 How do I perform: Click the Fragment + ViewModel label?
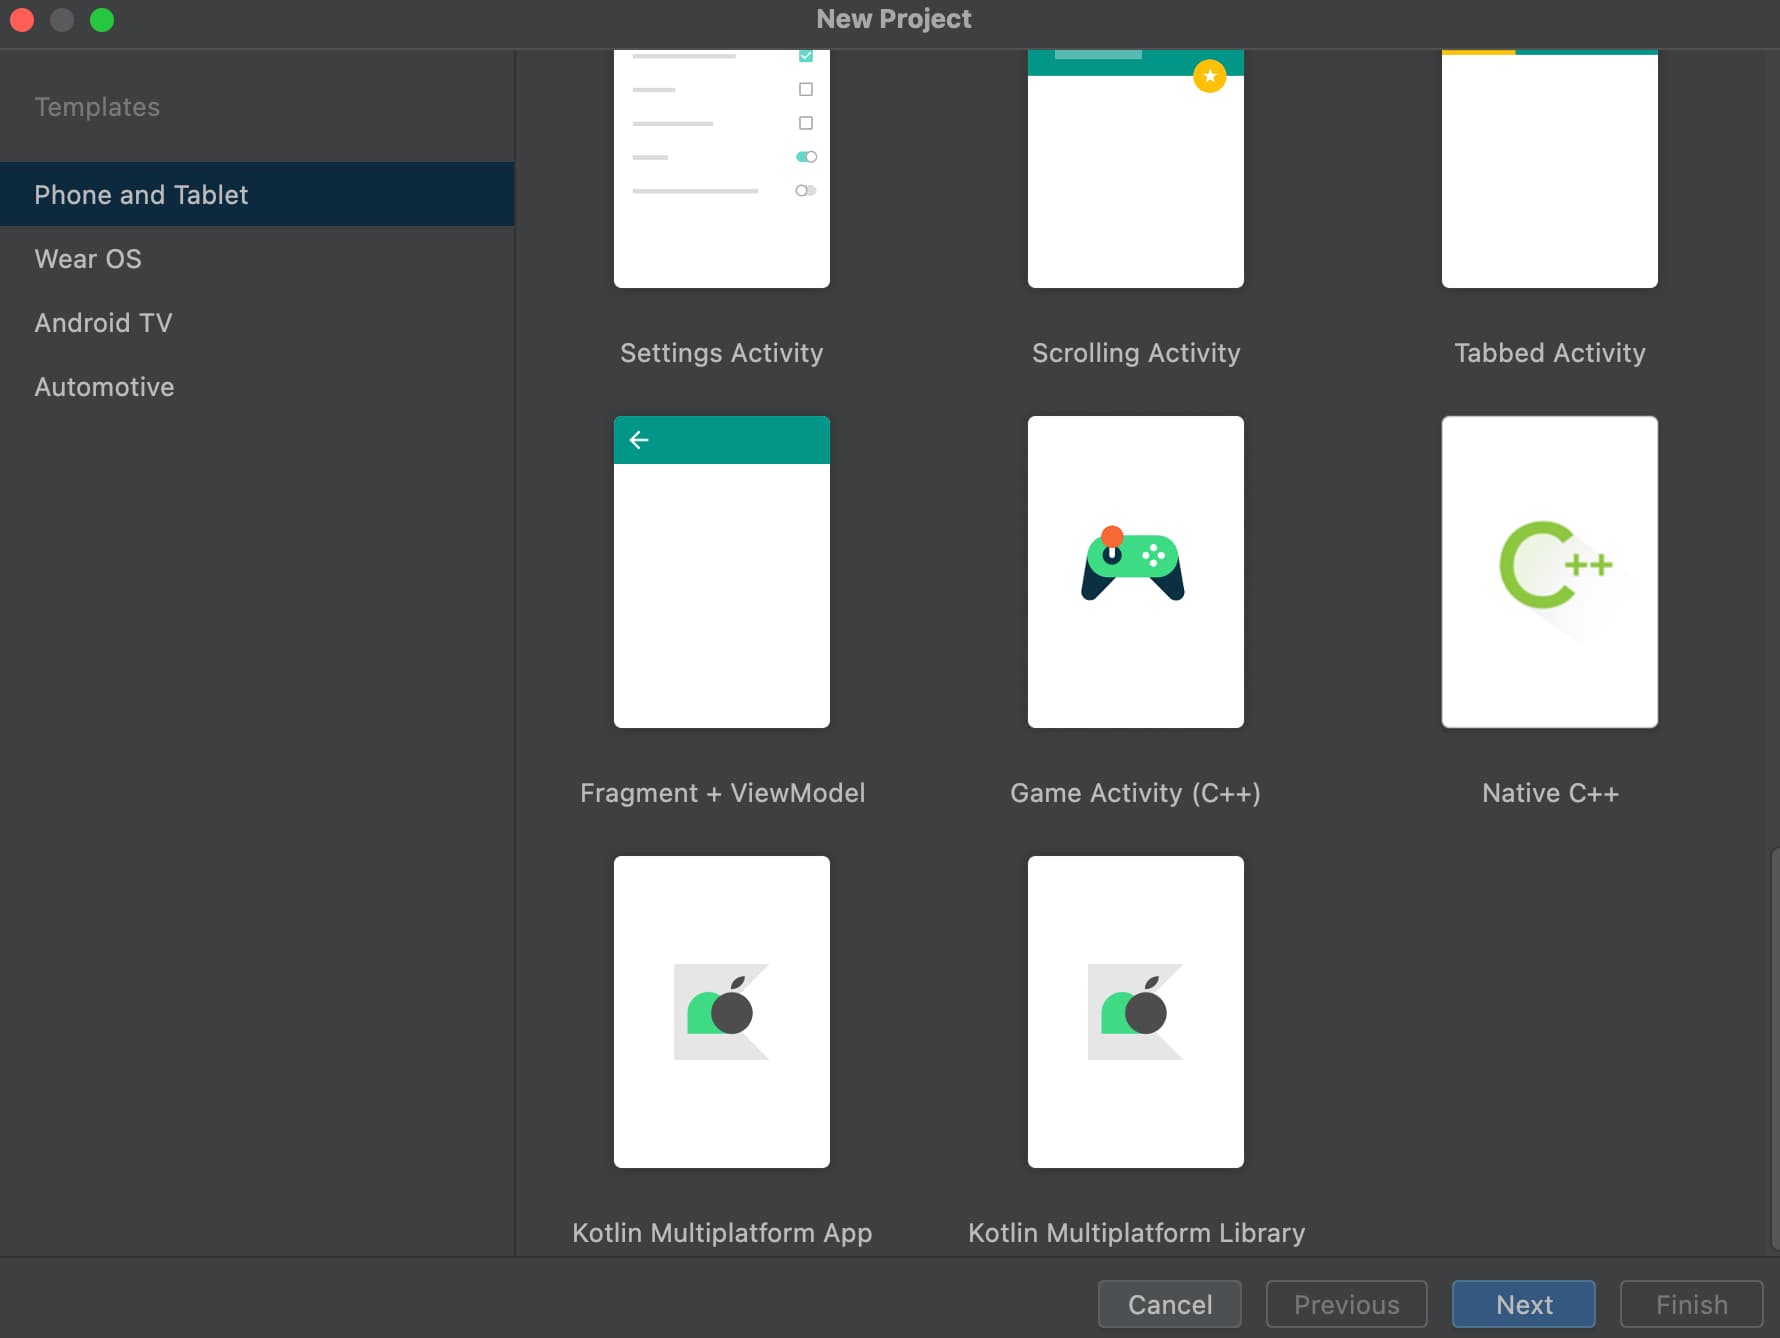722,793
